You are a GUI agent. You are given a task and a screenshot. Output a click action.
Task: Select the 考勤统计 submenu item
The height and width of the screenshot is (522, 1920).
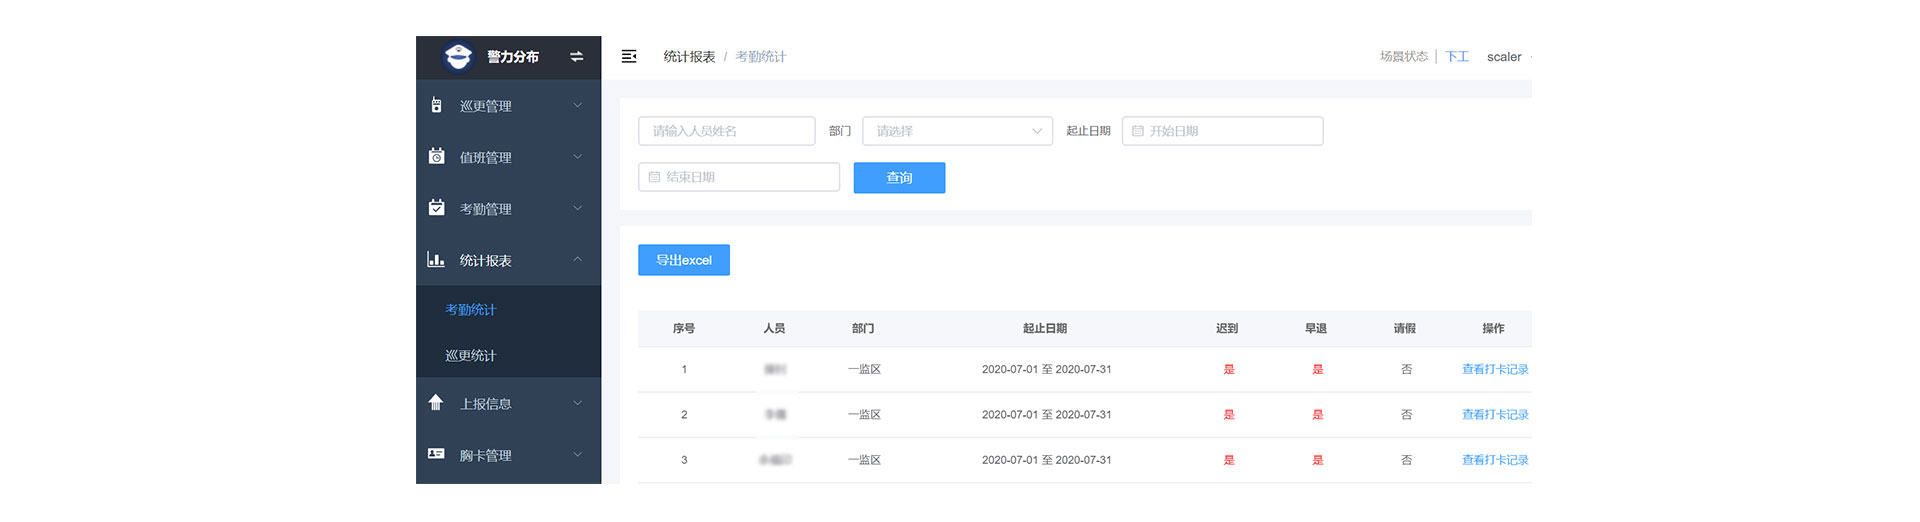(x=471, y=310)
